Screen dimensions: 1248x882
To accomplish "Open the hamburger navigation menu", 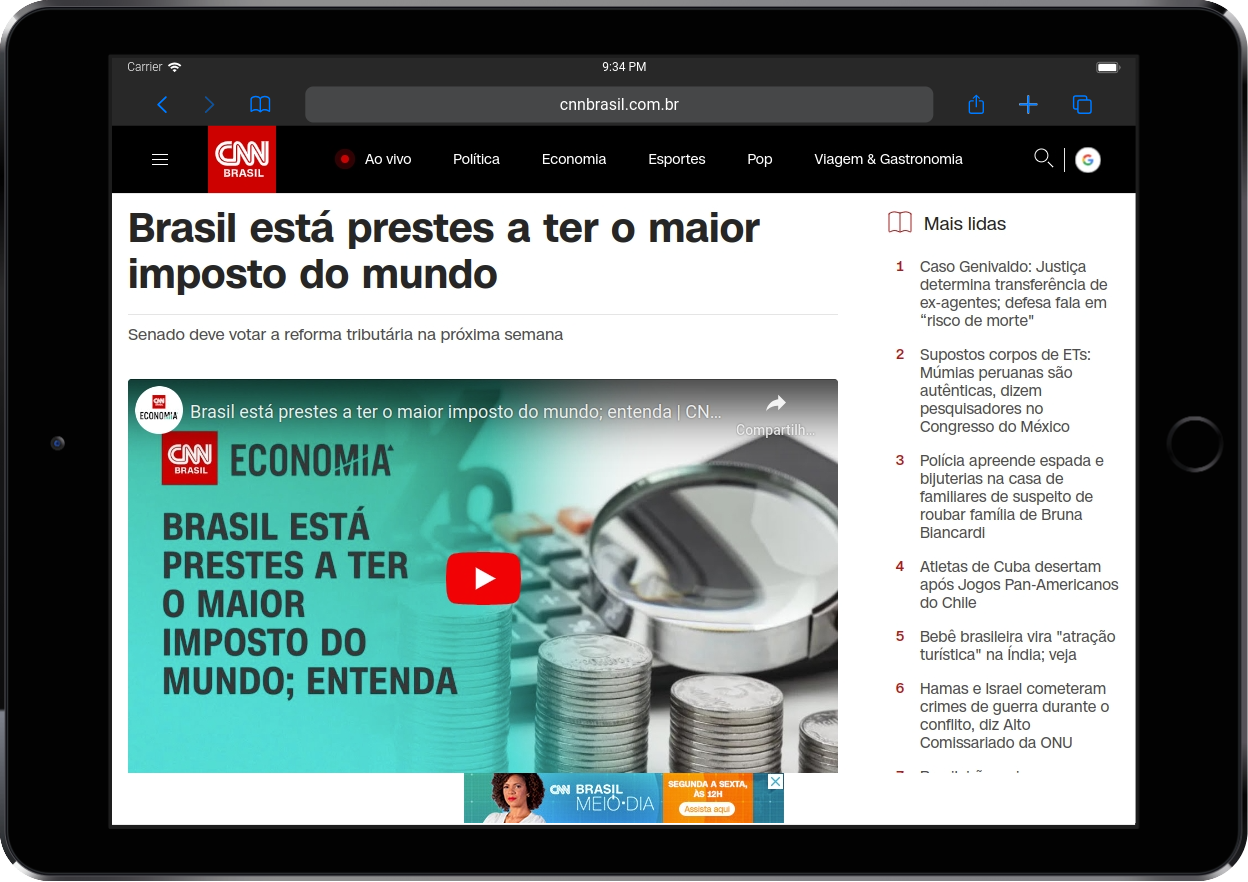I will 159,159.
